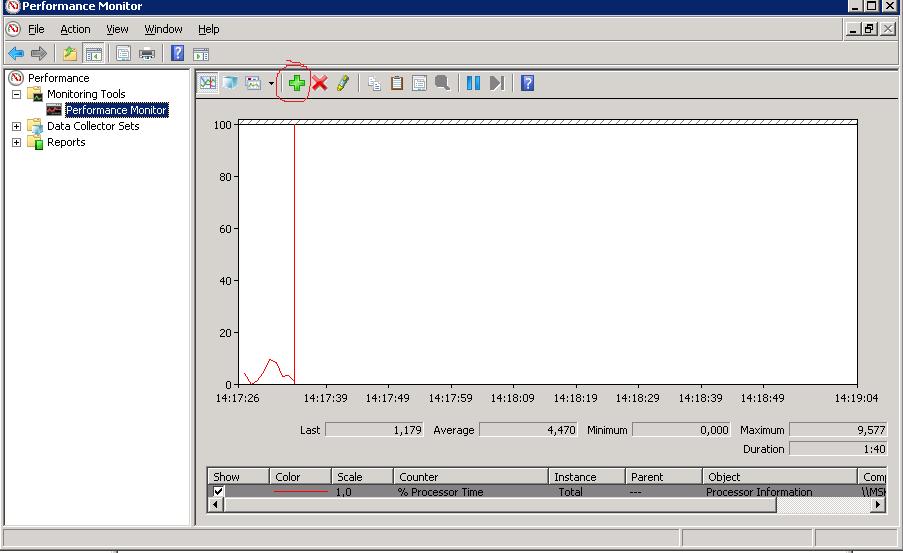Expand the Data Collector Sets node

(x=17, y=126)
